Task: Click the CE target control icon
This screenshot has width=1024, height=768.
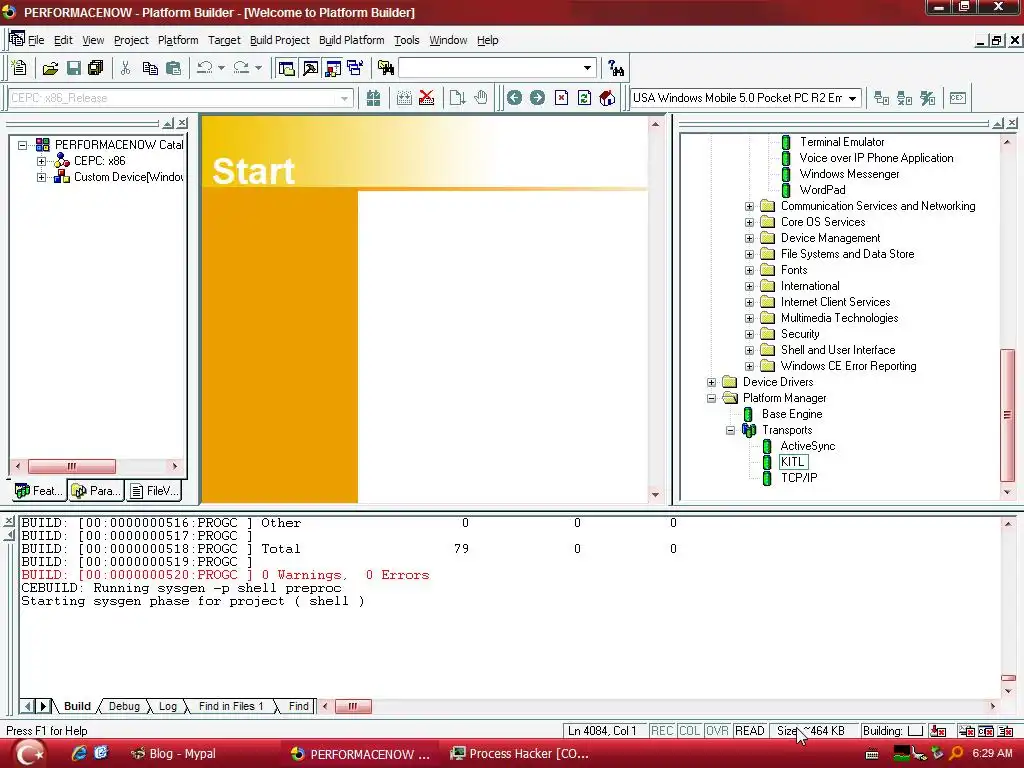Action: [957, 98]
